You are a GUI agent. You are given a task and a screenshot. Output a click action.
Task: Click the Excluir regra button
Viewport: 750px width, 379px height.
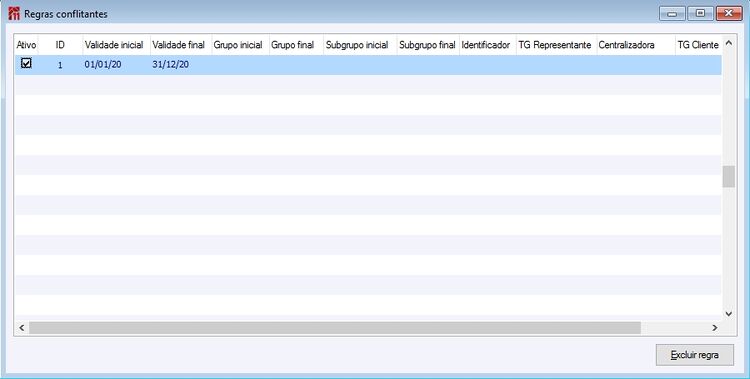coord(695,355)
